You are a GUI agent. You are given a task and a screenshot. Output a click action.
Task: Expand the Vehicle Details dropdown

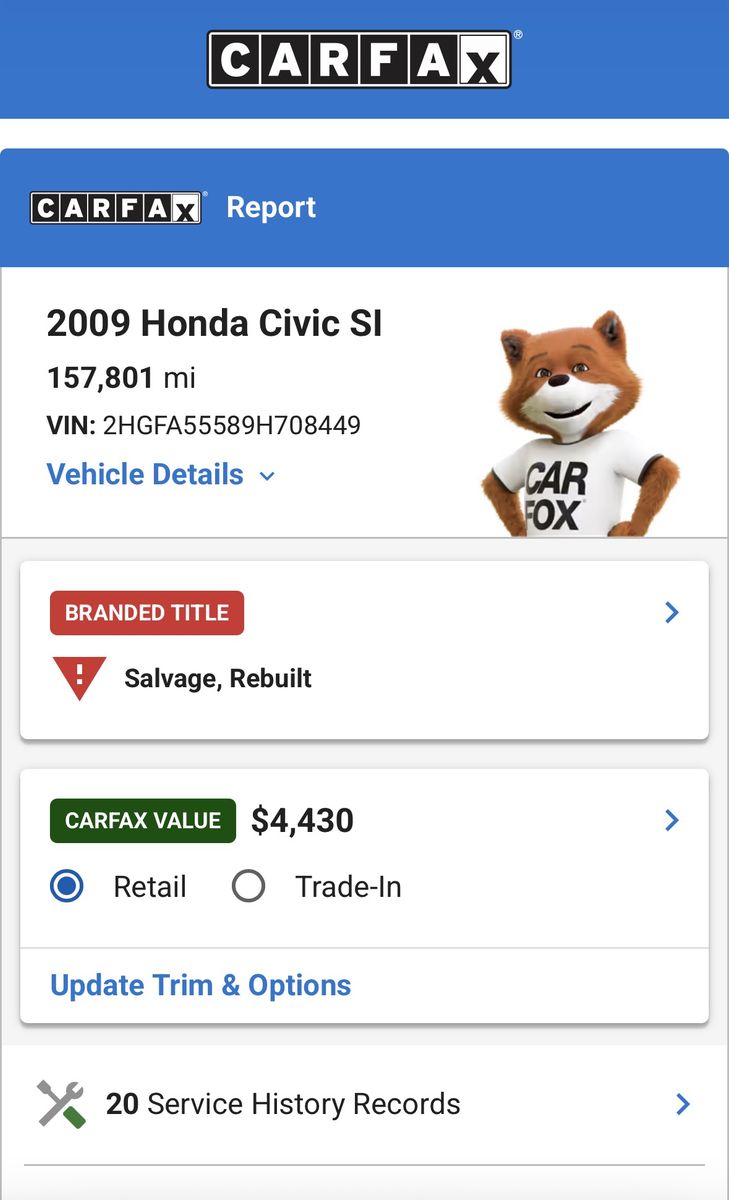click(x=161, y=474)
